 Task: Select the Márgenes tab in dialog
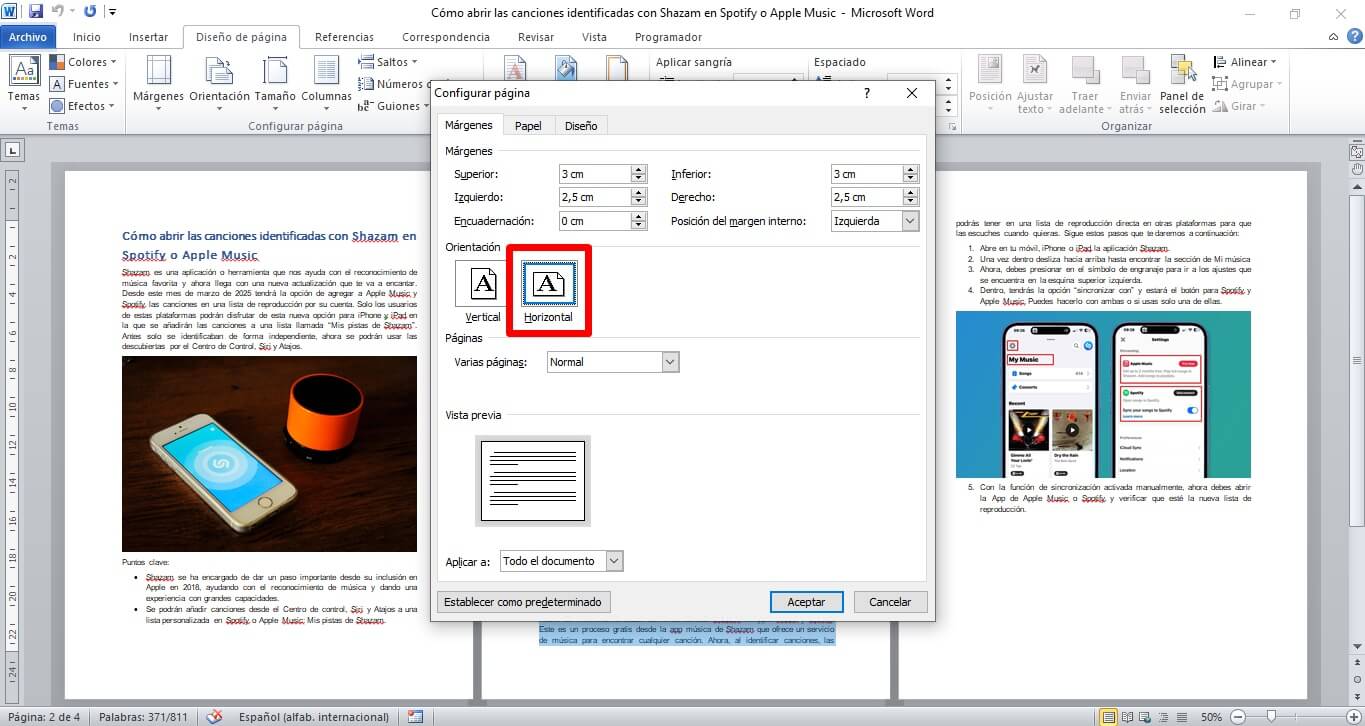pos(469,125)
